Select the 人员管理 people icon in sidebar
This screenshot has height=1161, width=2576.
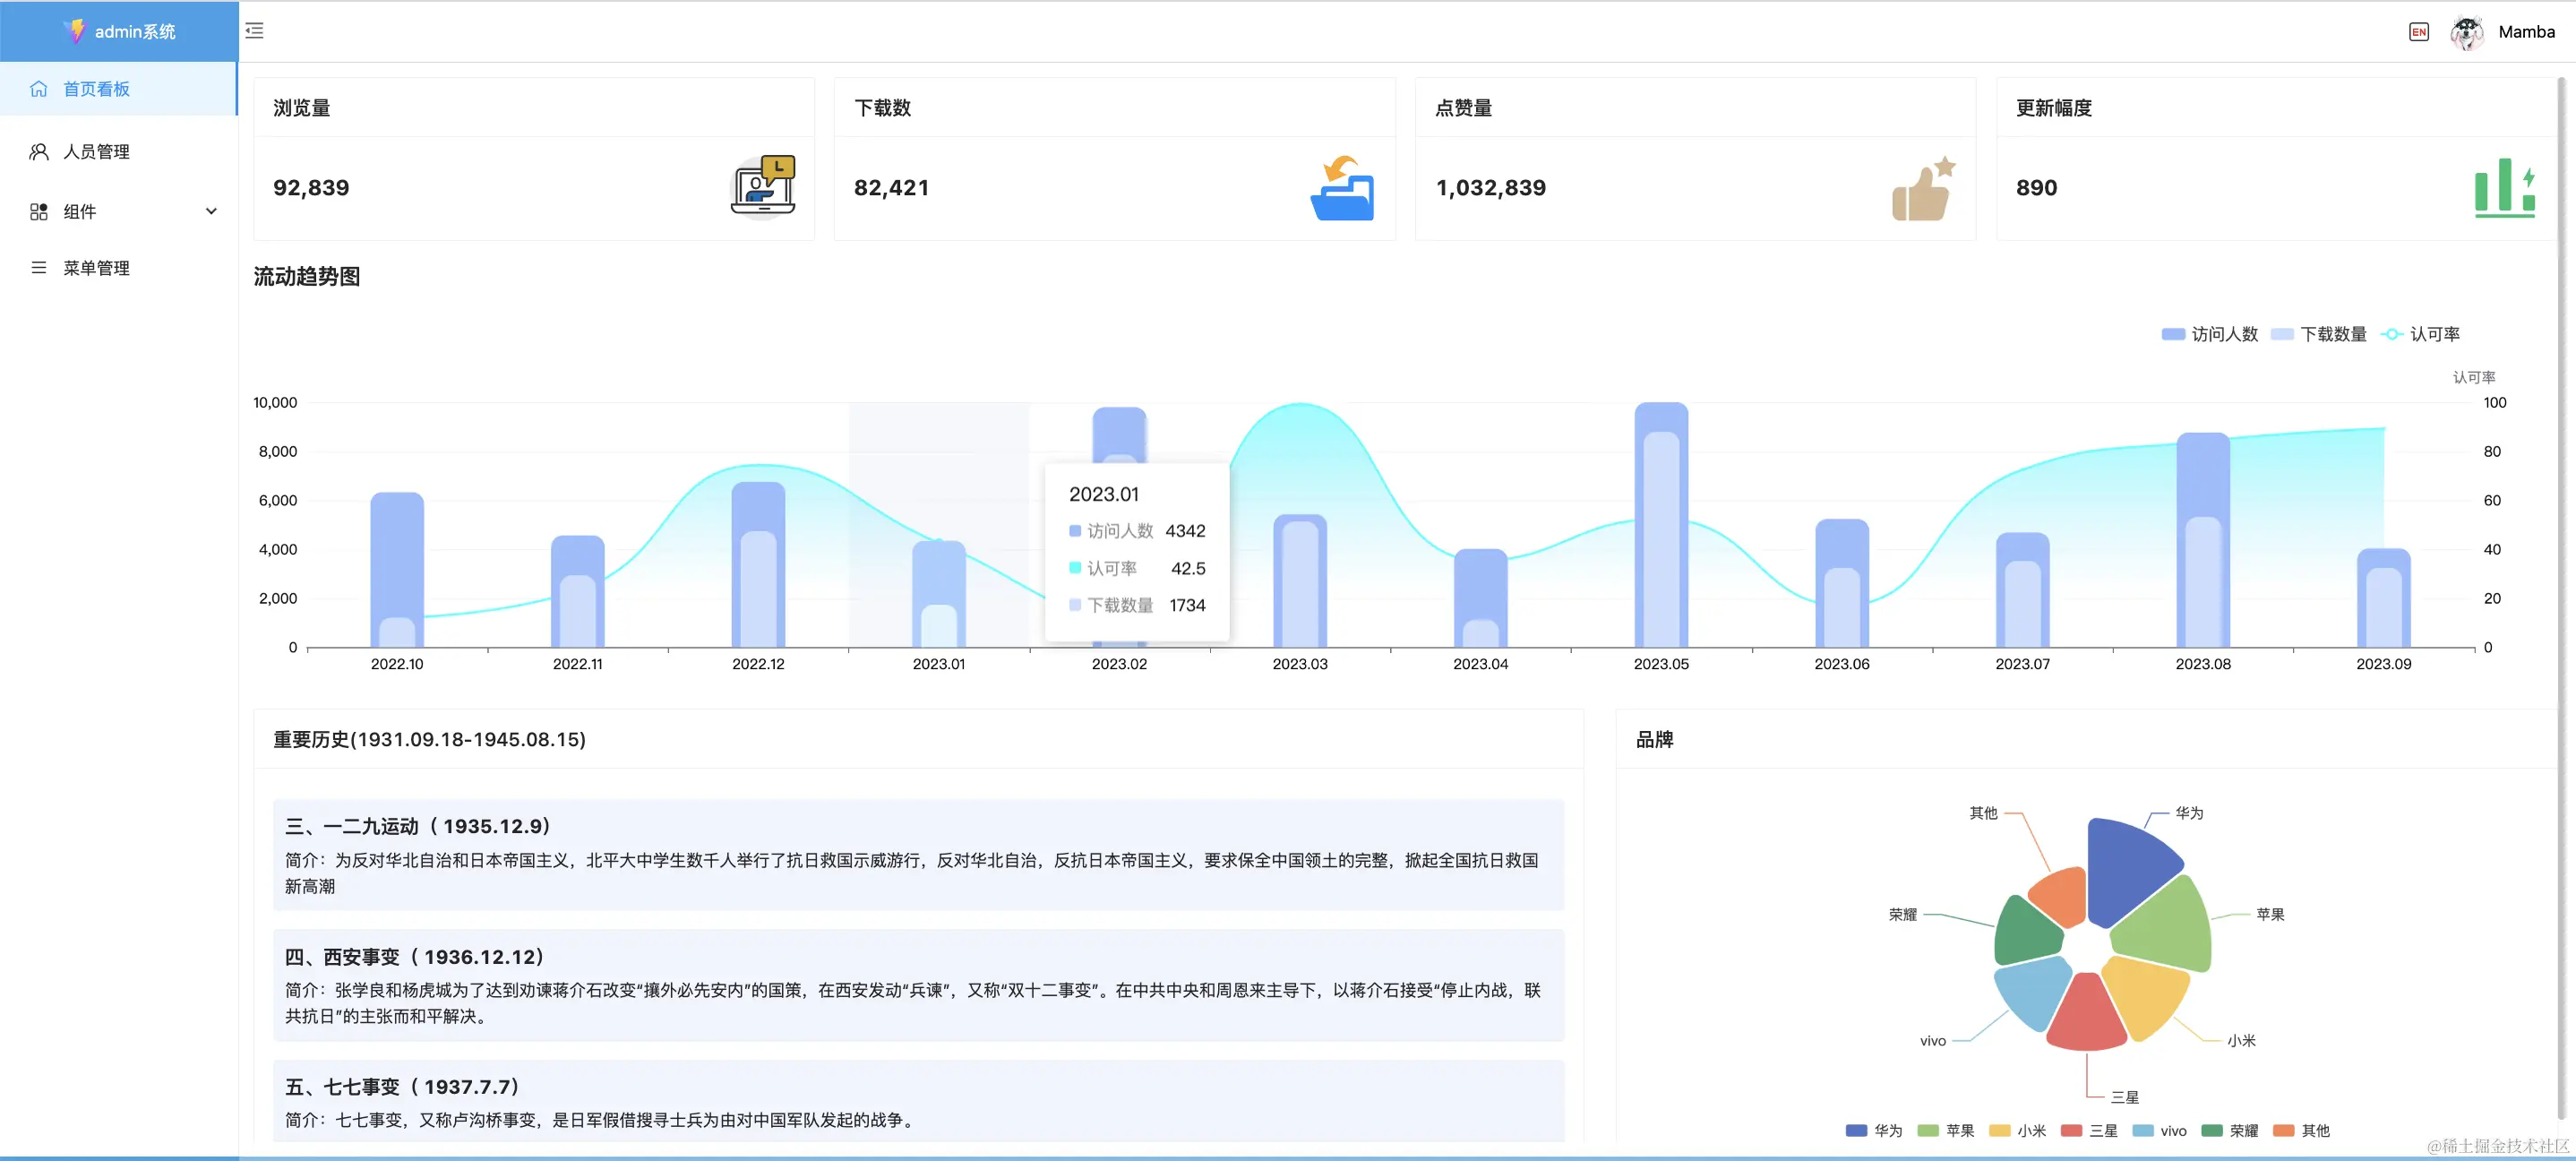pyautogui.click(x=38, y=151)
